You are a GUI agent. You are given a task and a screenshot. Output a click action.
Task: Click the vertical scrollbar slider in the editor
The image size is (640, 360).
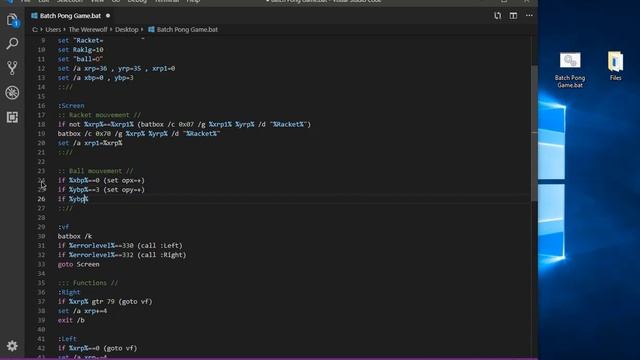pos(534,133)
